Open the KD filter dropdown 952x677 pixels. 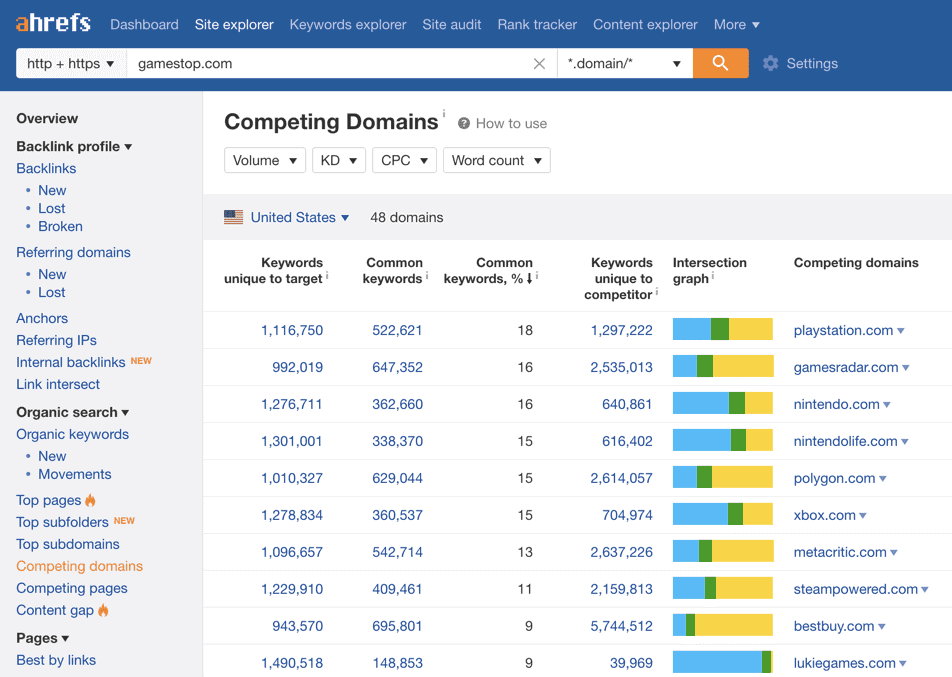coord(339,160)
